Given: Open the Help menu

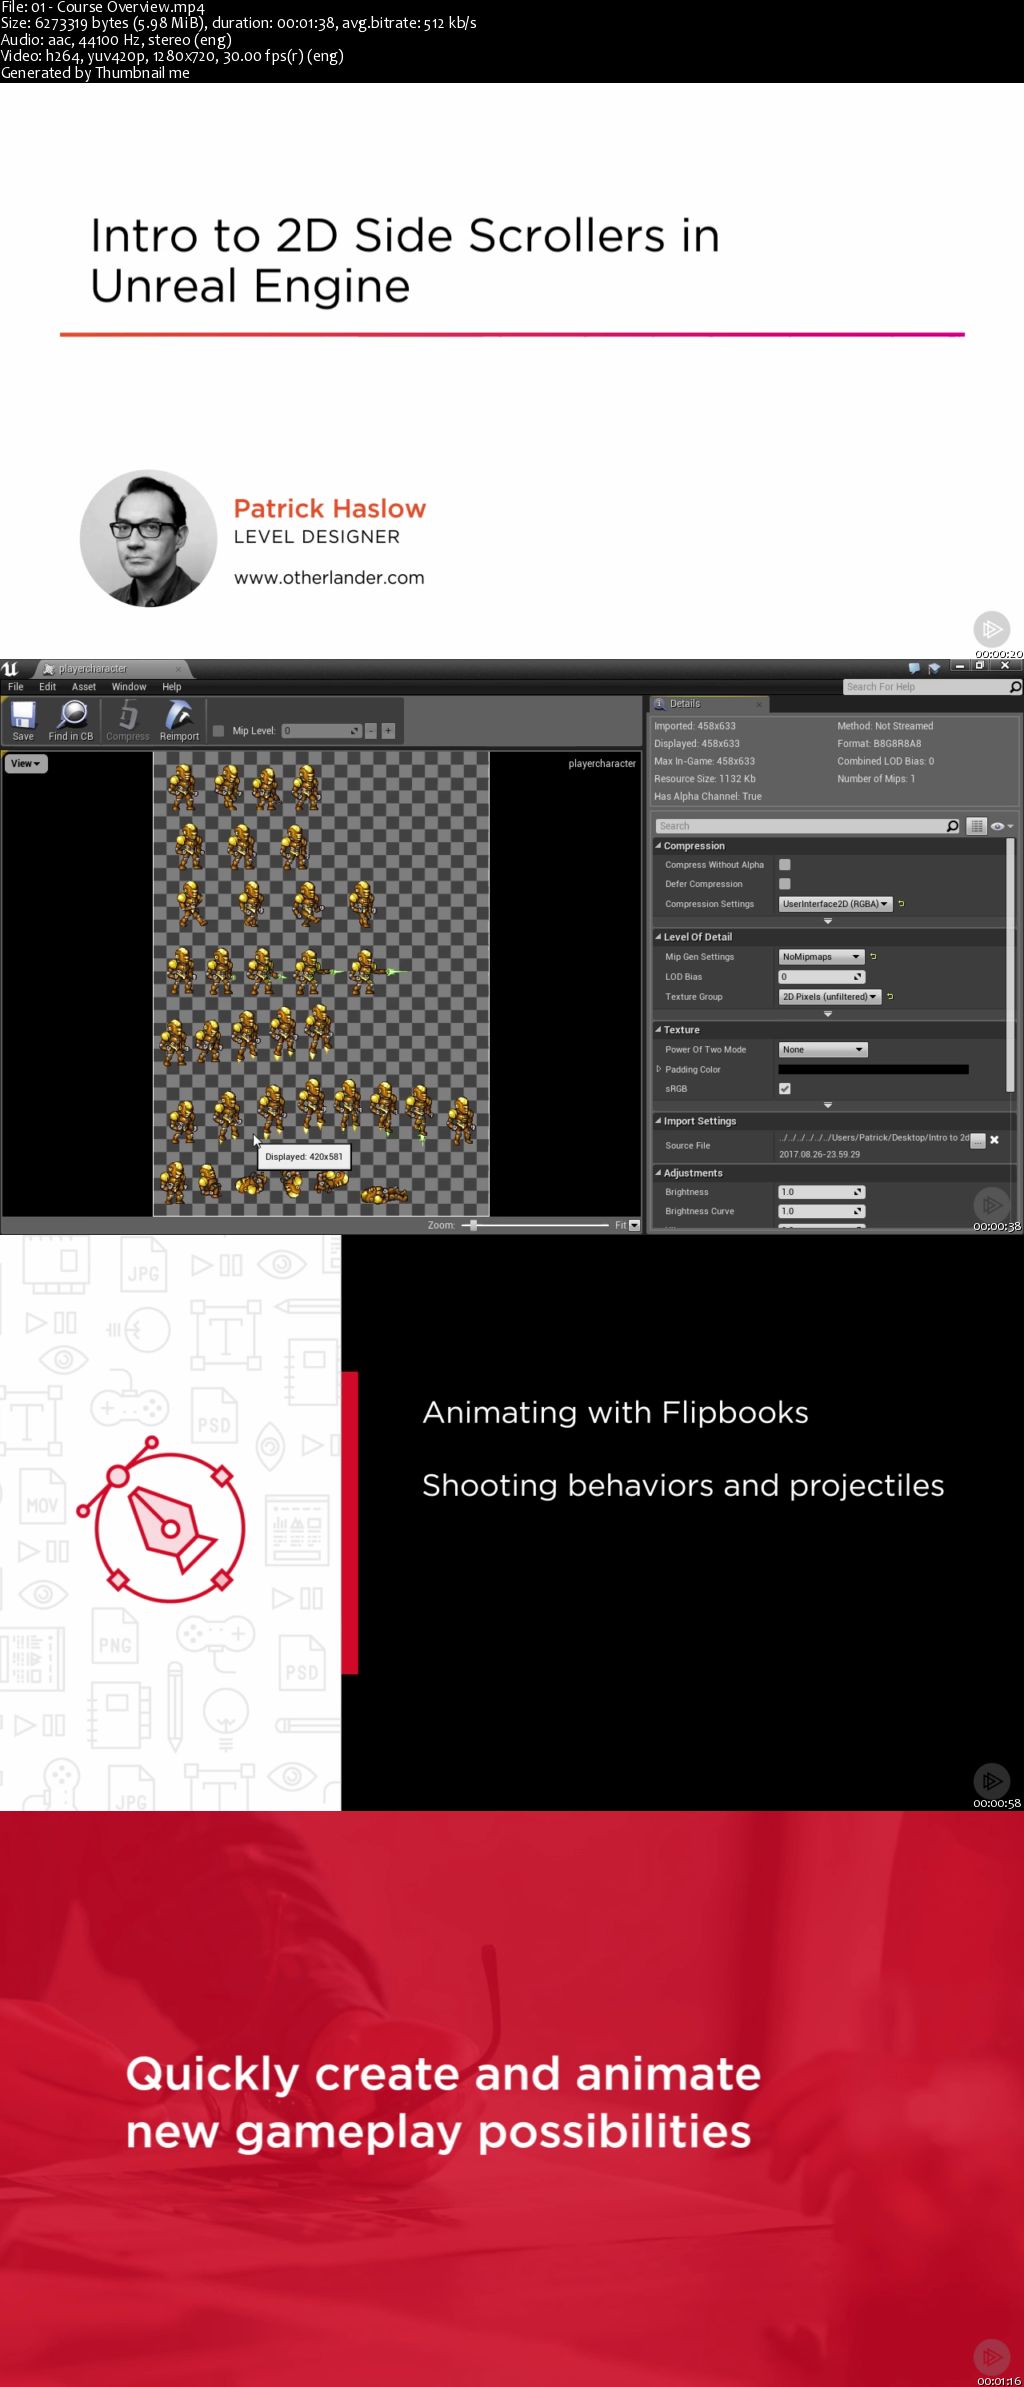Looking at the screenshot, I should pos(172,687).
